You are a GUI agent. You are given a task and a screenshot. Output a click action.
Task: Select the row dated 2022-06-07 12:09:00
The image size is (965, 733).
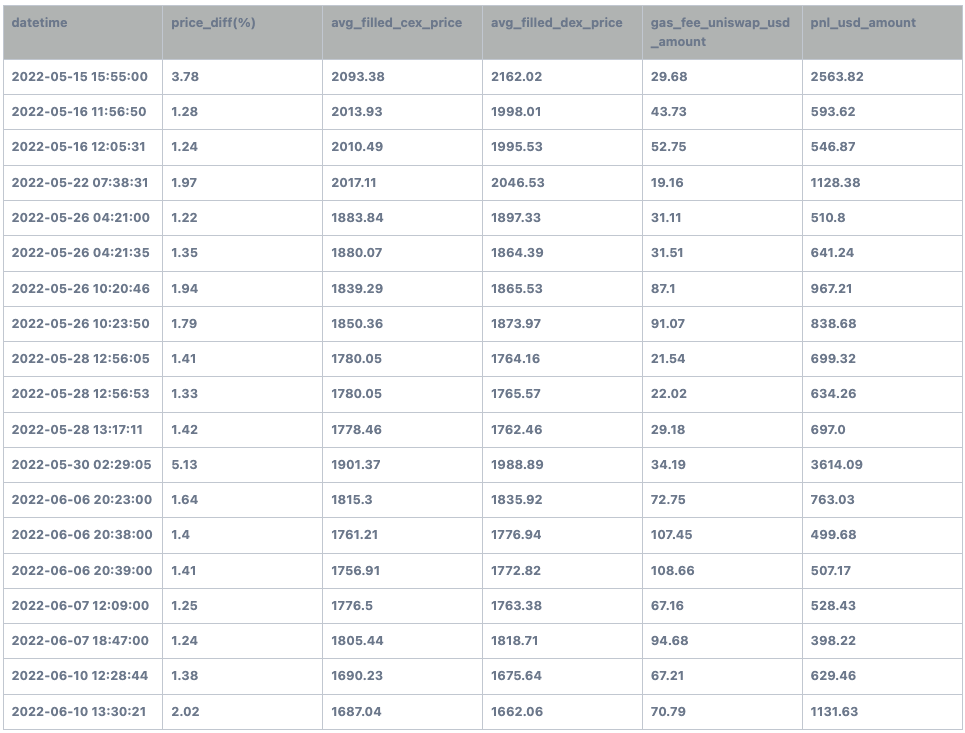[x=80, y=605]
